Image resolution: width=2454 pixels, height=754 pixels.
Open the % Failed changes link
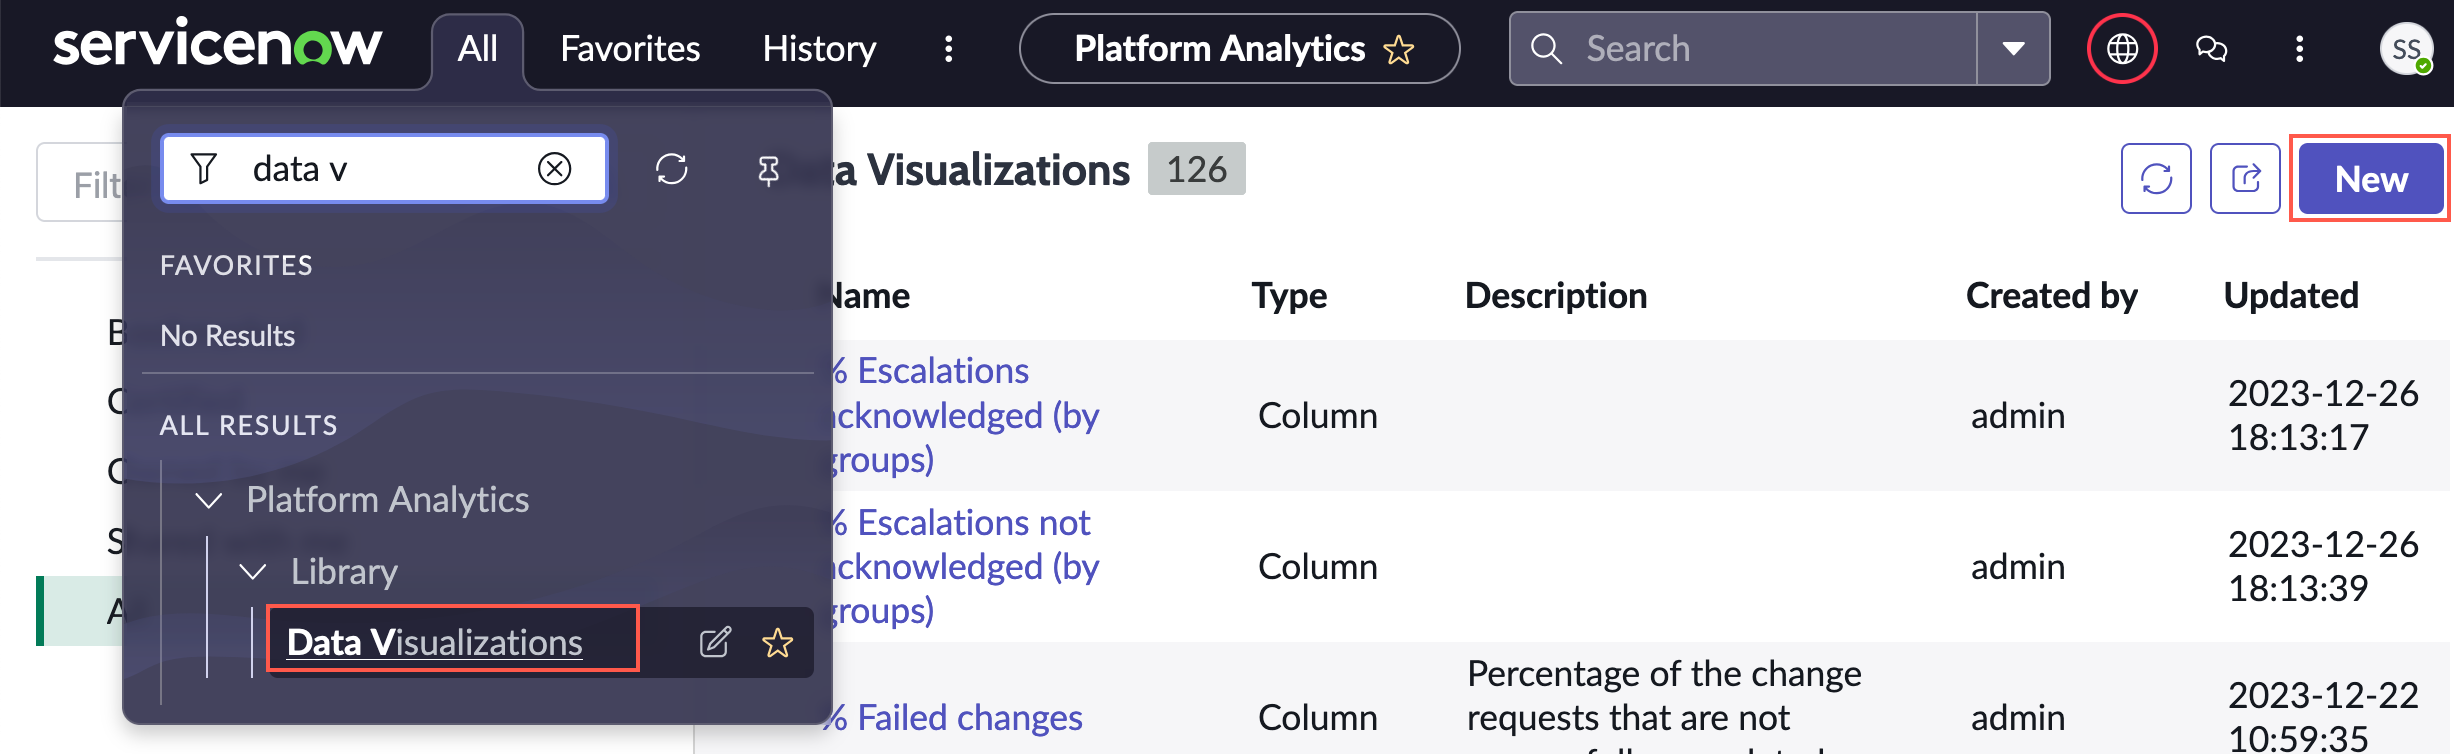click(957, 717)
